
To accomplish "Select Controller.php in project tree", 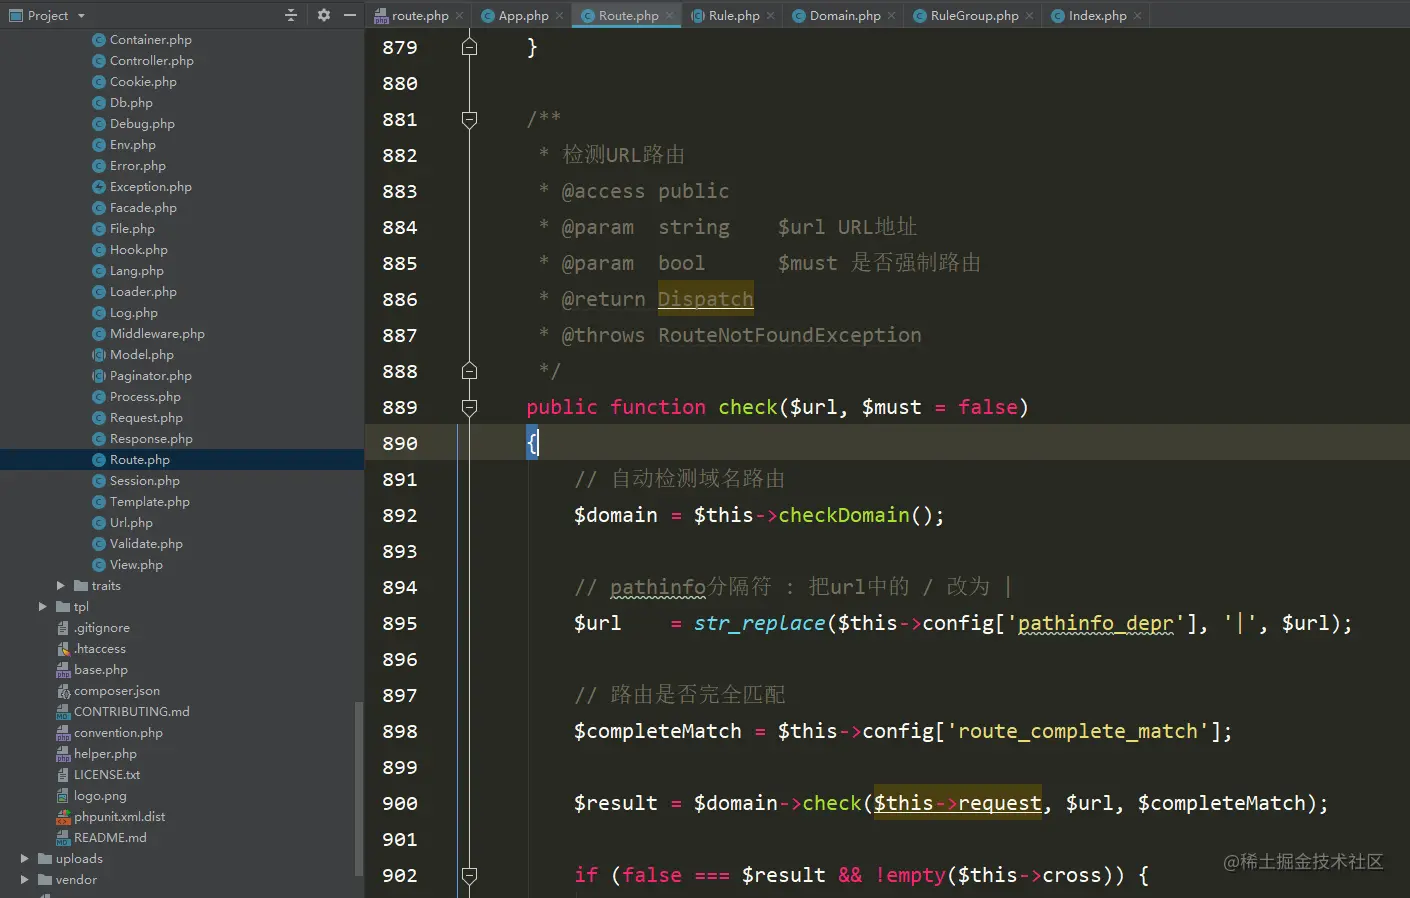I will point(151,61).
